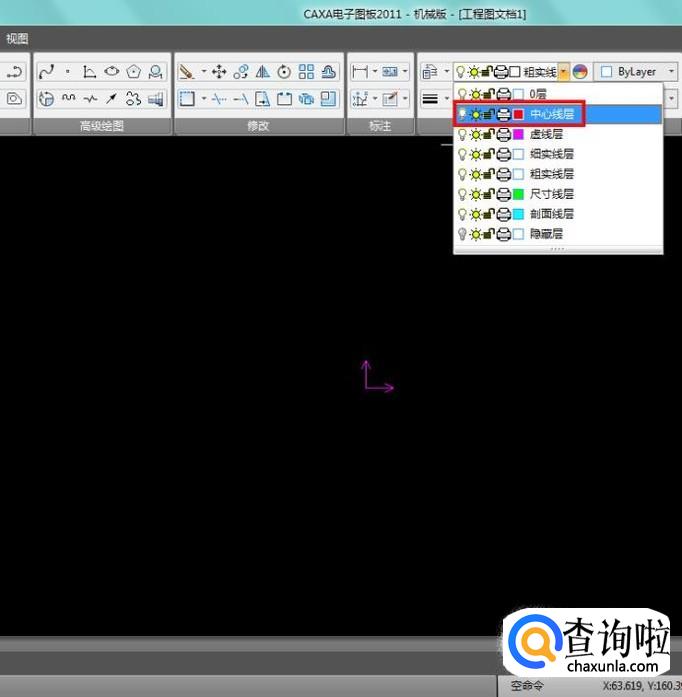Toggle lock icon of 粗实线层 row
The height and width of the screenshot is (697, 682).
489,174
